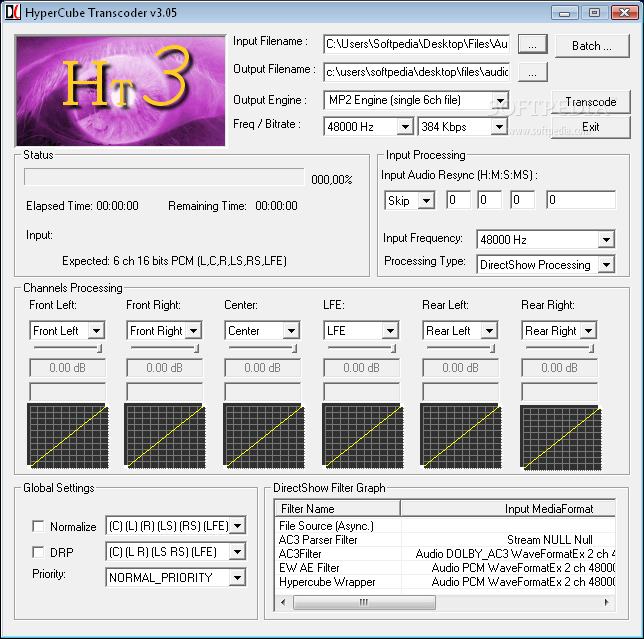
Task: Click the Rear Right gain slider
Action: point(560,348)
